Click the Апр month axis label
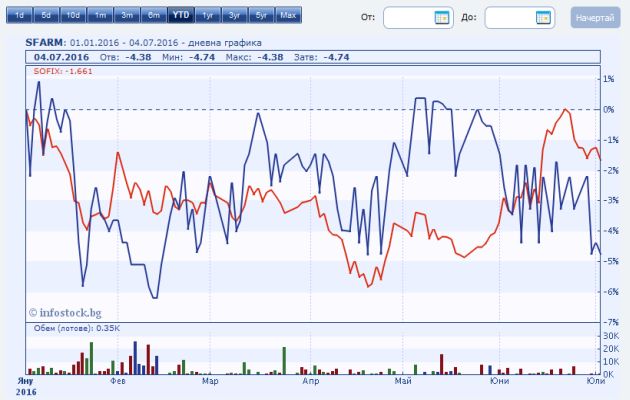Screen dimensions: 630x400 (311, 380)
